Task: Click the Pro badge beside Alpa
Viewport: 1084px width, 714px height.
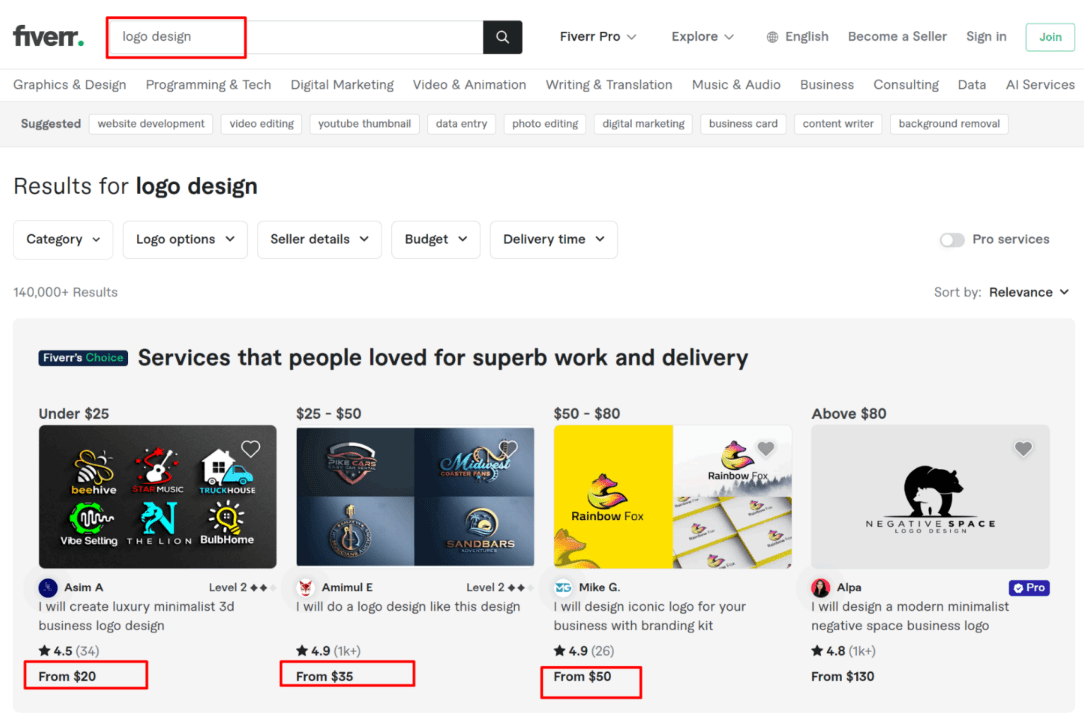Action: click(x=1029, y=588)
